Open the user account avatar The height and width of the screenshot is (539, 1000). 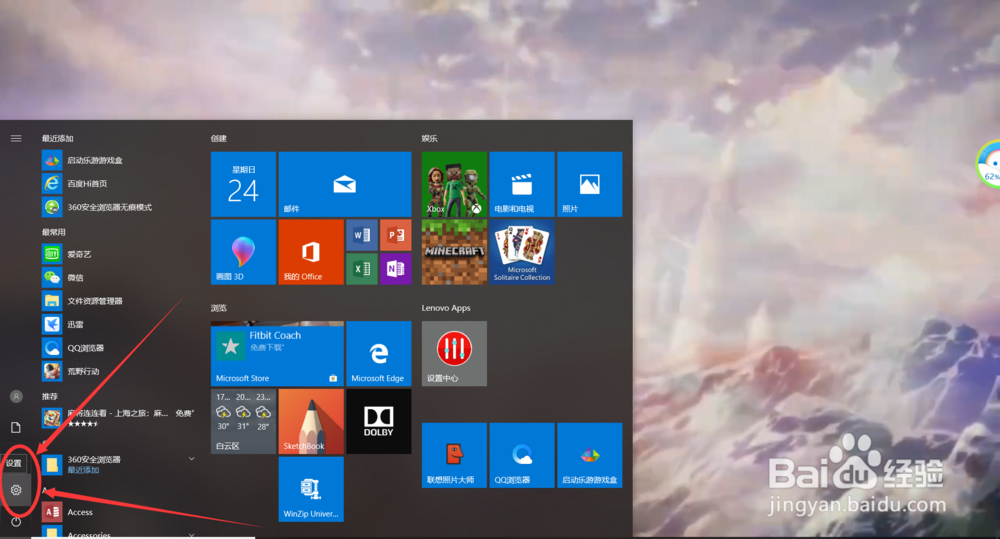[x=16, y=396]
